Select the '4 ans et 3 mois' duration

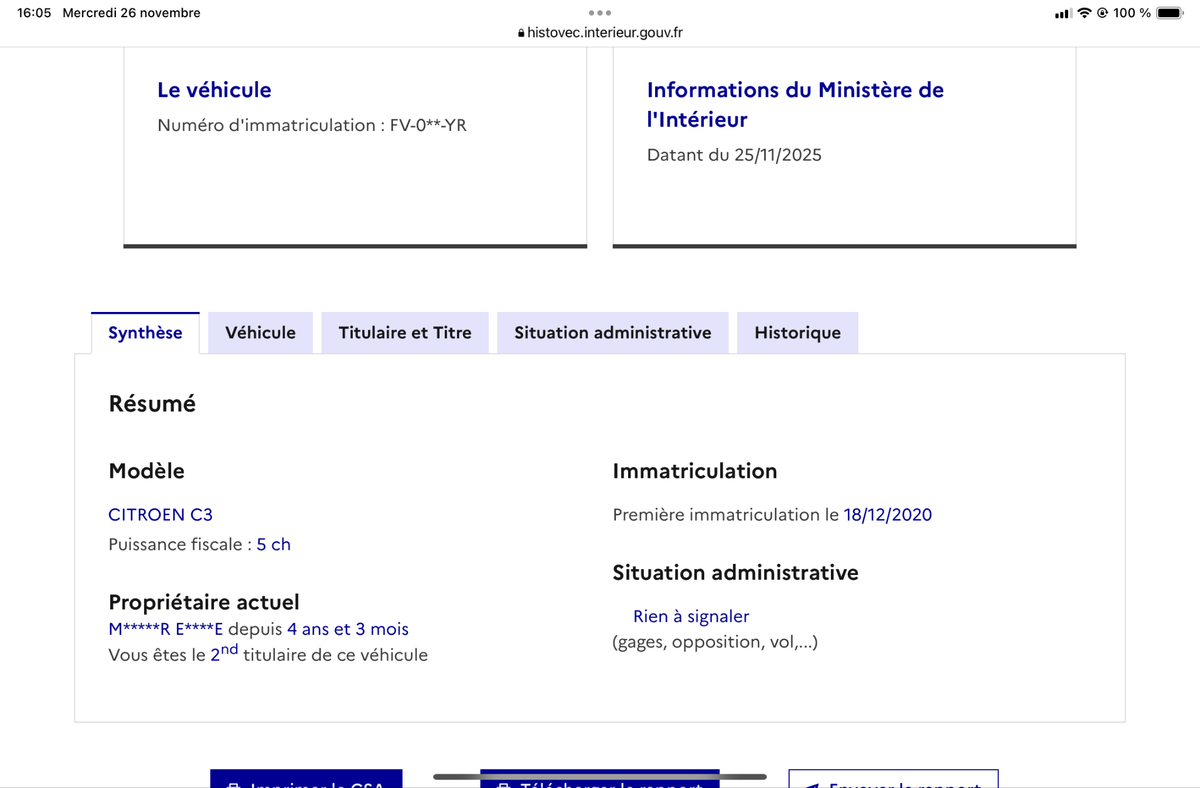[x=348, y=630]
